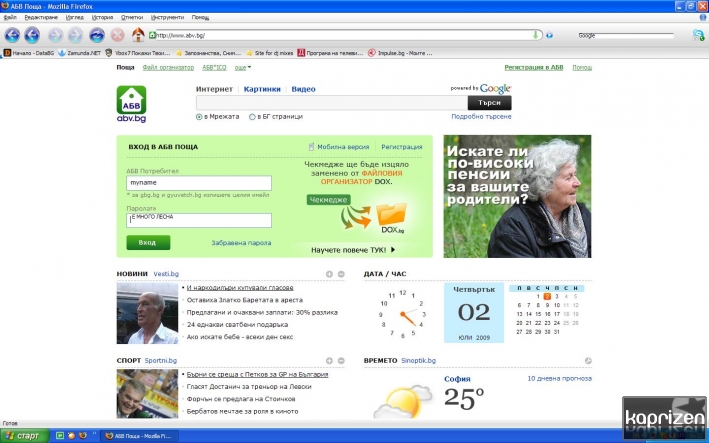The width and height of the screenshot is (709, 443).
Task: Click the ABV.bg house logo
Action: click(x=132, y=102)
